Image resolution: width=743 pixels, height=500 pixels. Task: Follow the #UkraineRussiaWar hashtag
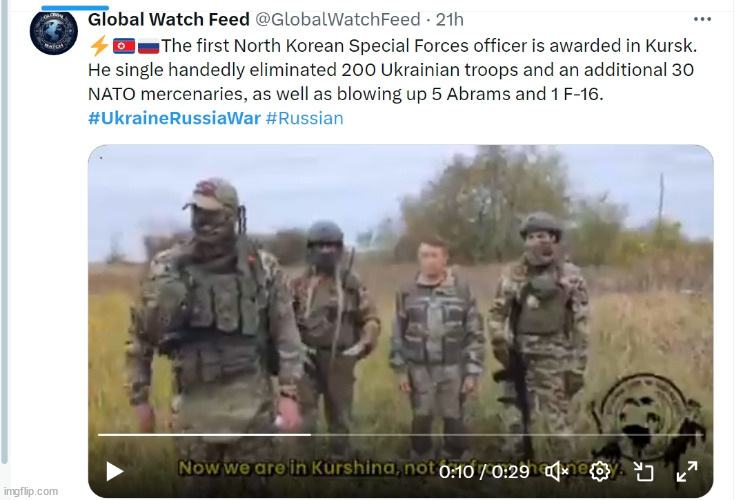click(x=174, y=118)
